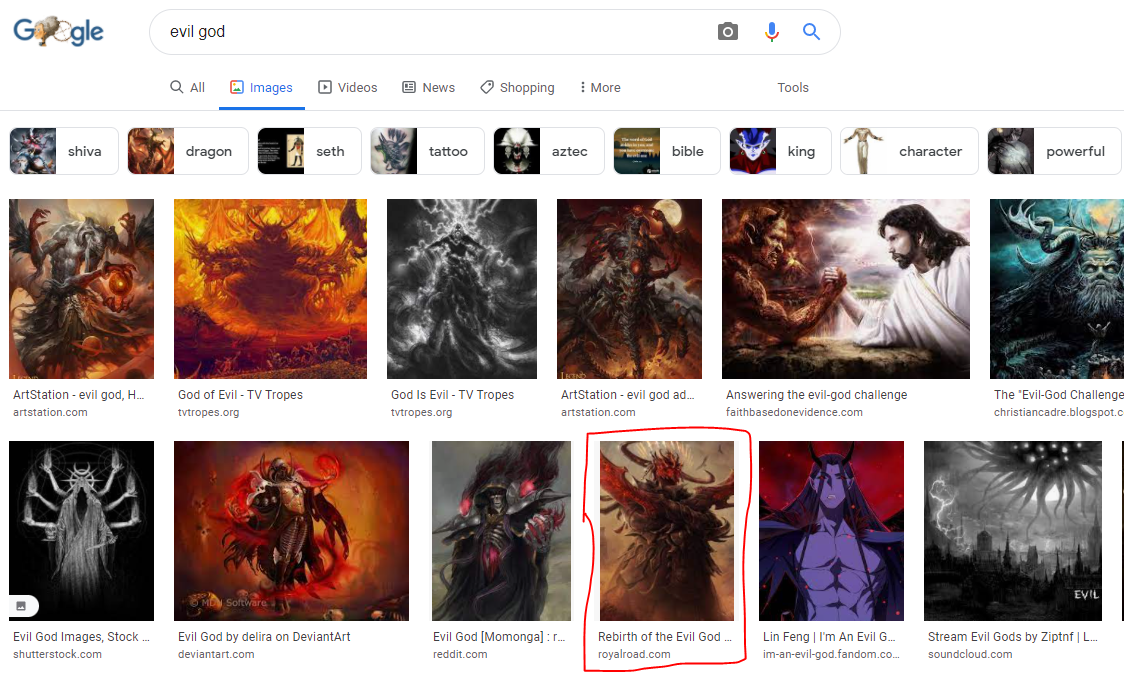Click the 'Lin Feng | I'm An Evil G...' title
The height and width of the screenshot is (674, 1124).
coord(829,637)
